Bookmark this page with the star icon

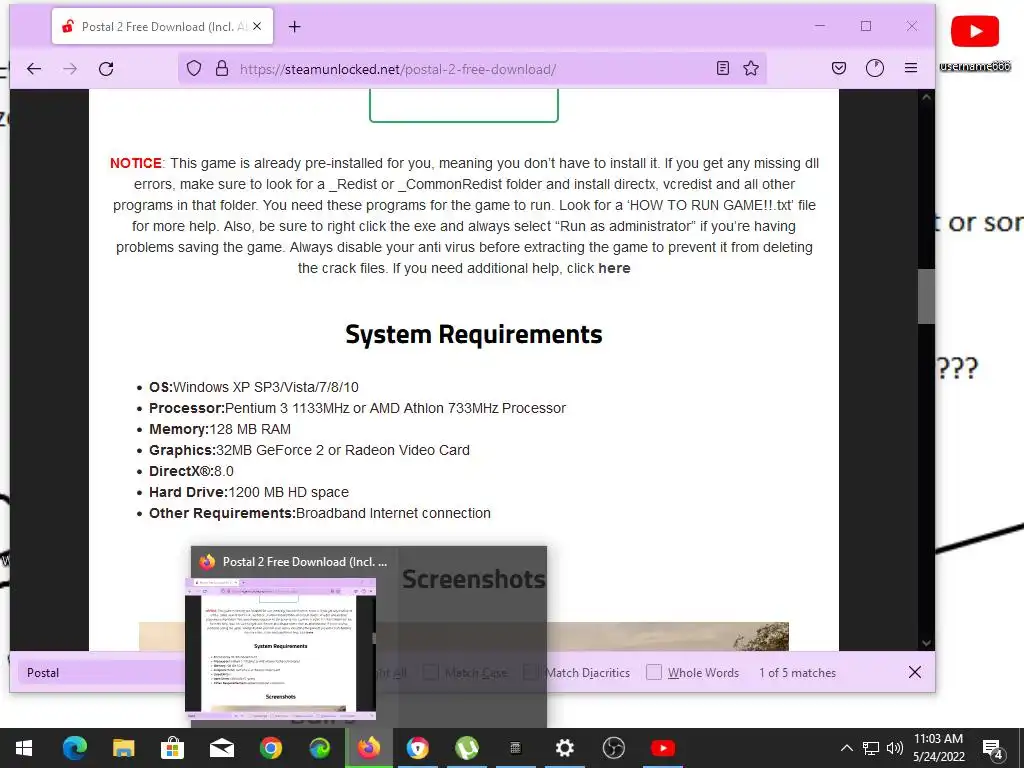[751, 68]
